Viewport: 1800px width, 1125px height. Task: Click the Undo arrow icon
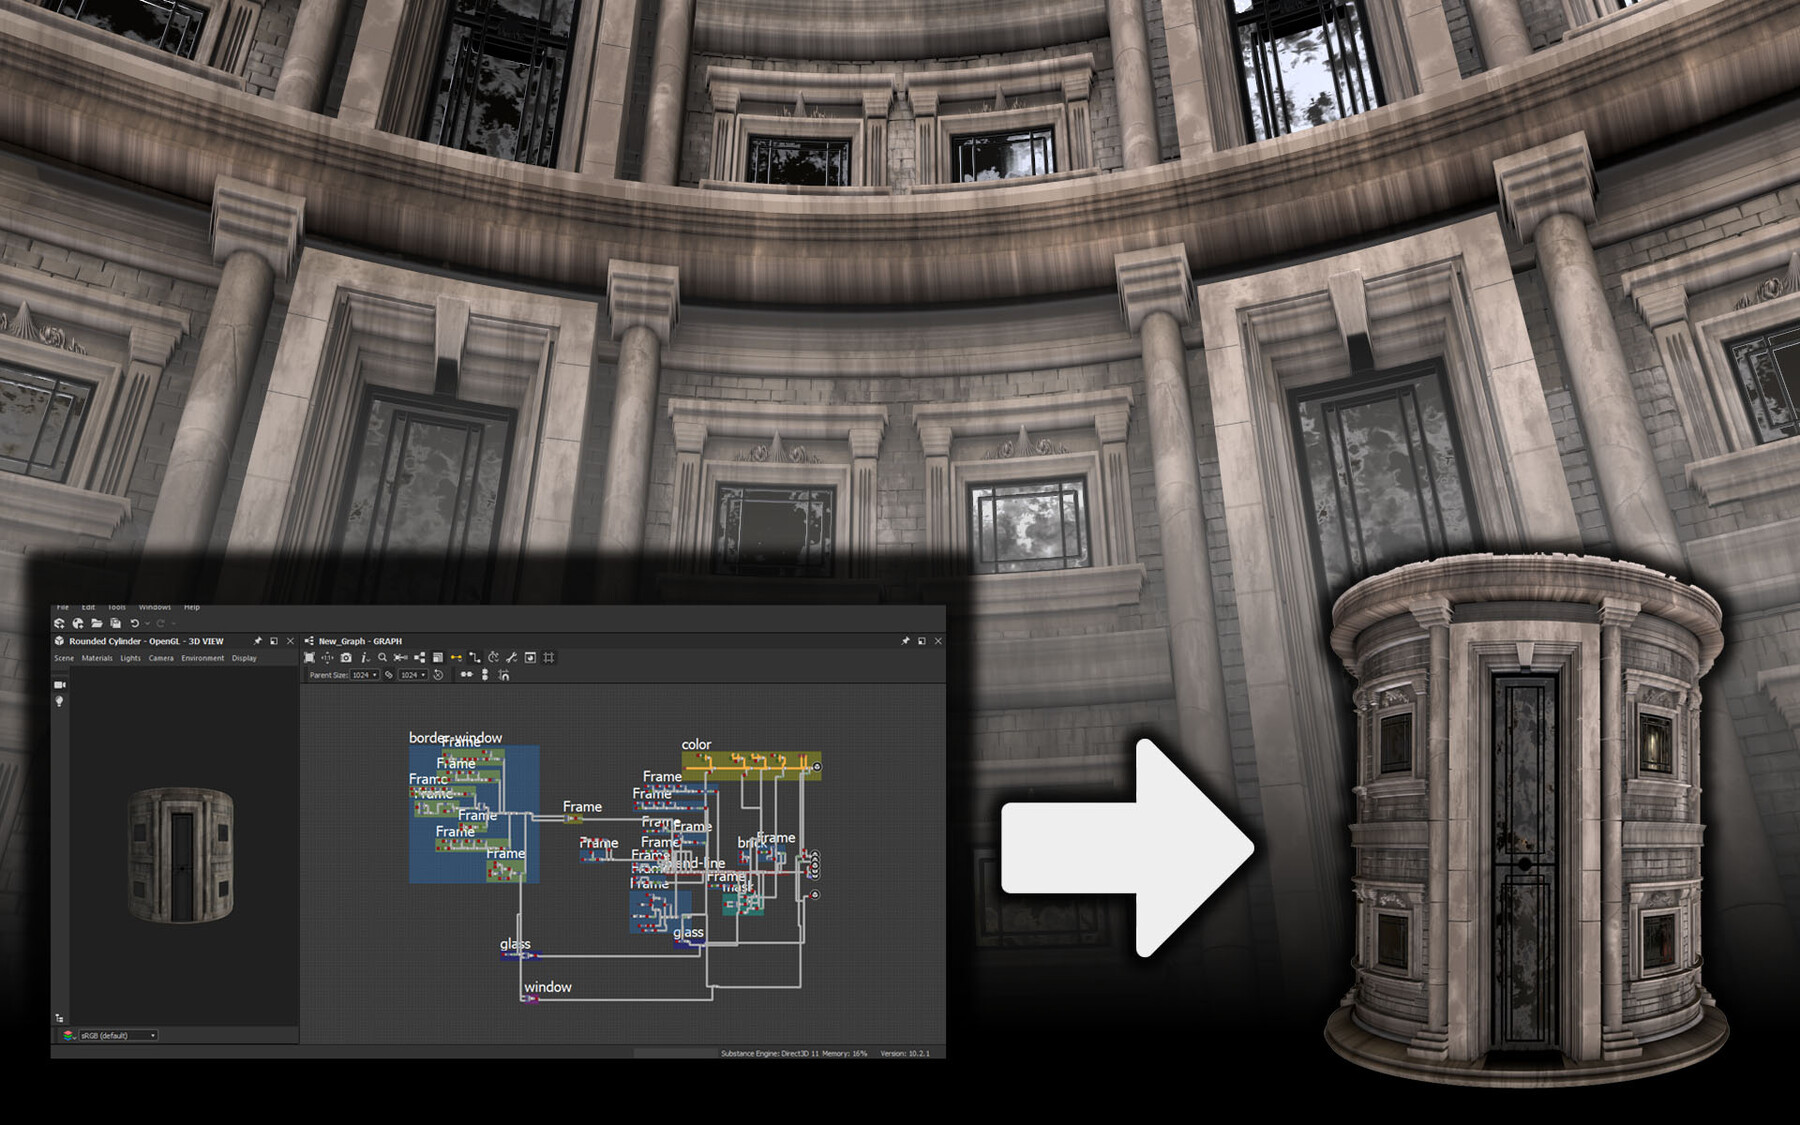pyautogui.click(x=135, y=623)
